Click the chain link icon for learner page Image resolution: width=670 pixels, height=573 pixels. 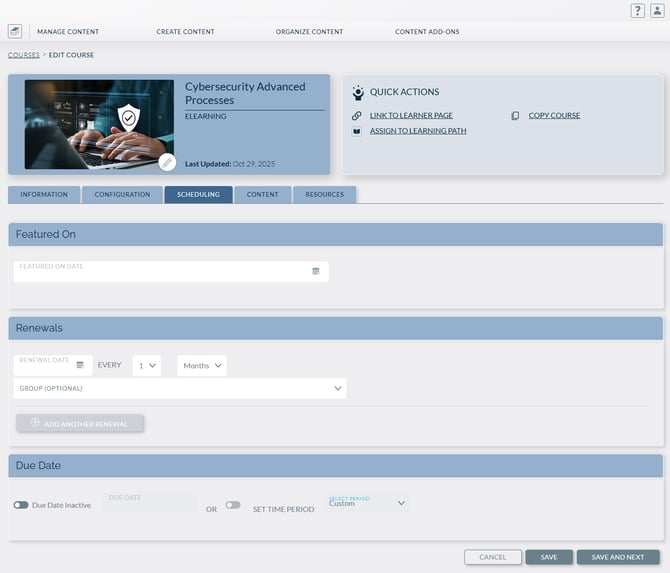pos(357,116)
